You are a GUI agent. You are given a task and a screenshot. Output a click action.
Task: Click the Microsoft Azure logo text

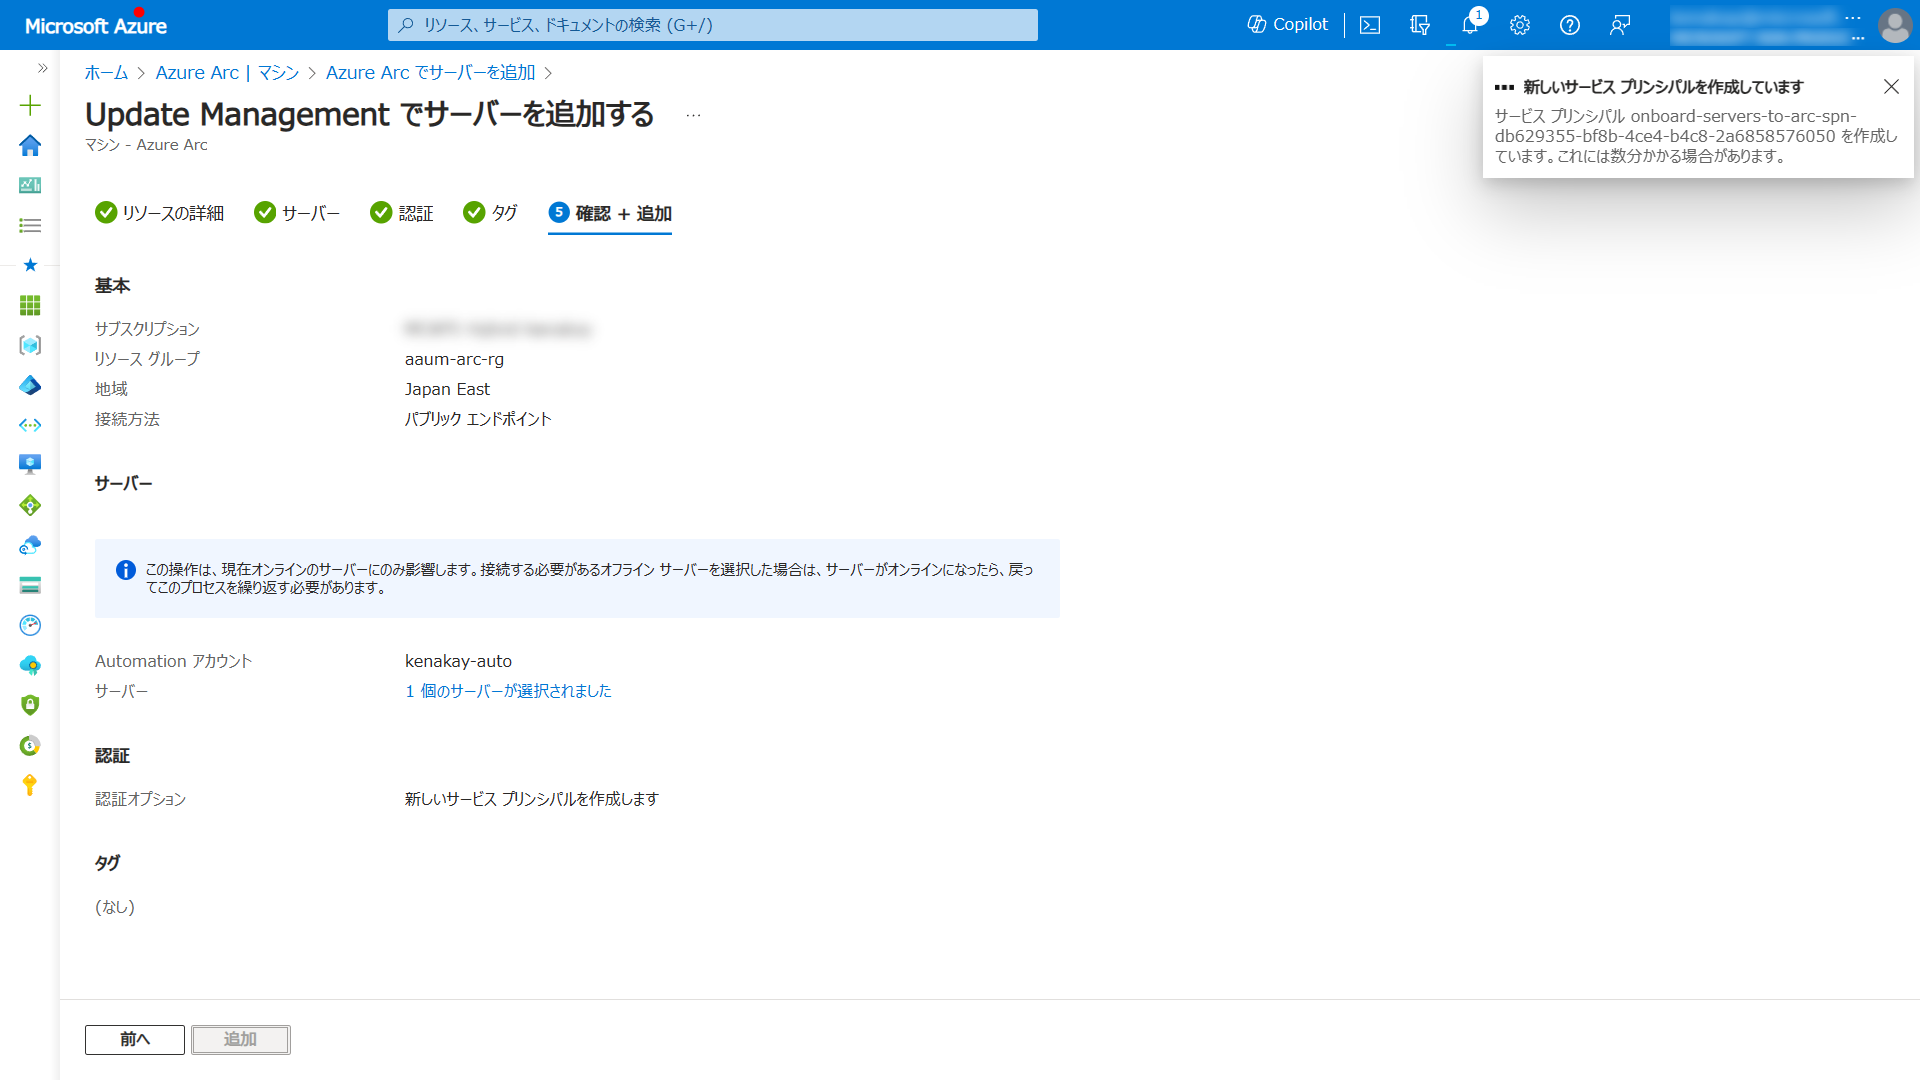pyautogui.click(x=96, y=26)
